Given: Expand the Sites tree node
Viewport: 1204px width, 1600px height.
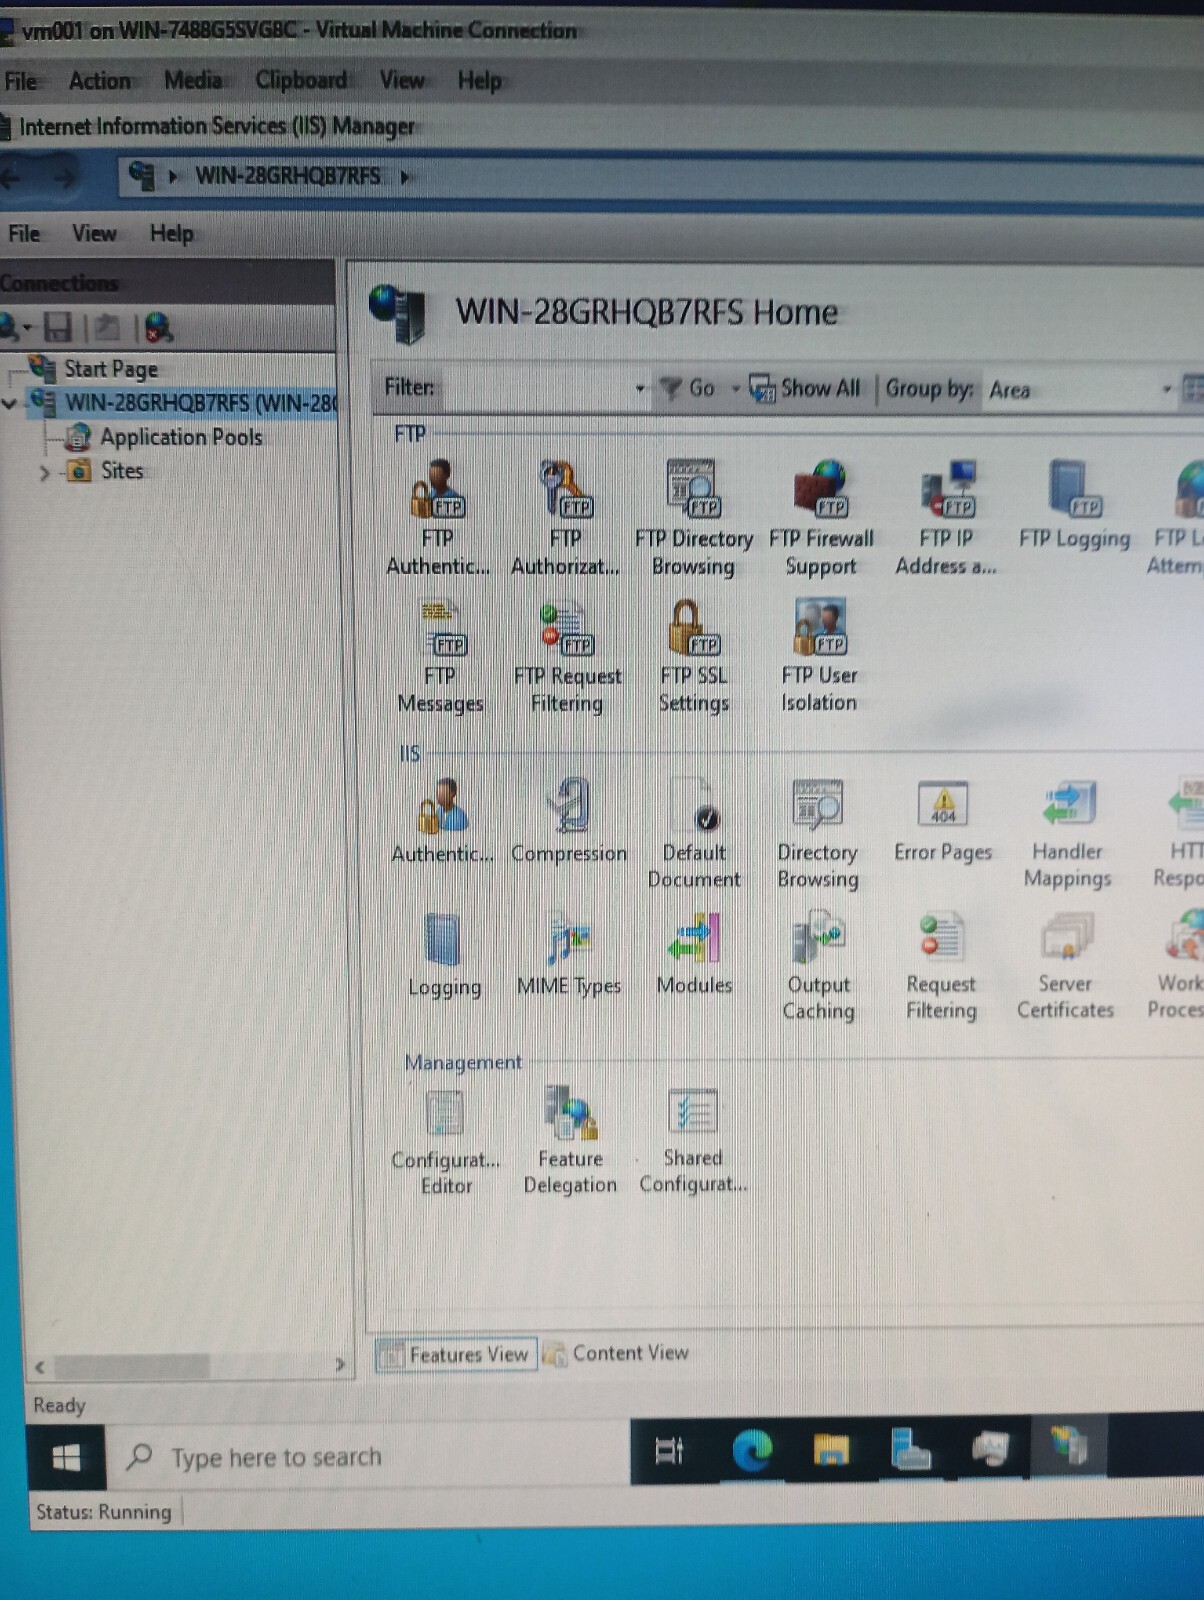Looking at the screenshot, I should tap(44, 472).
